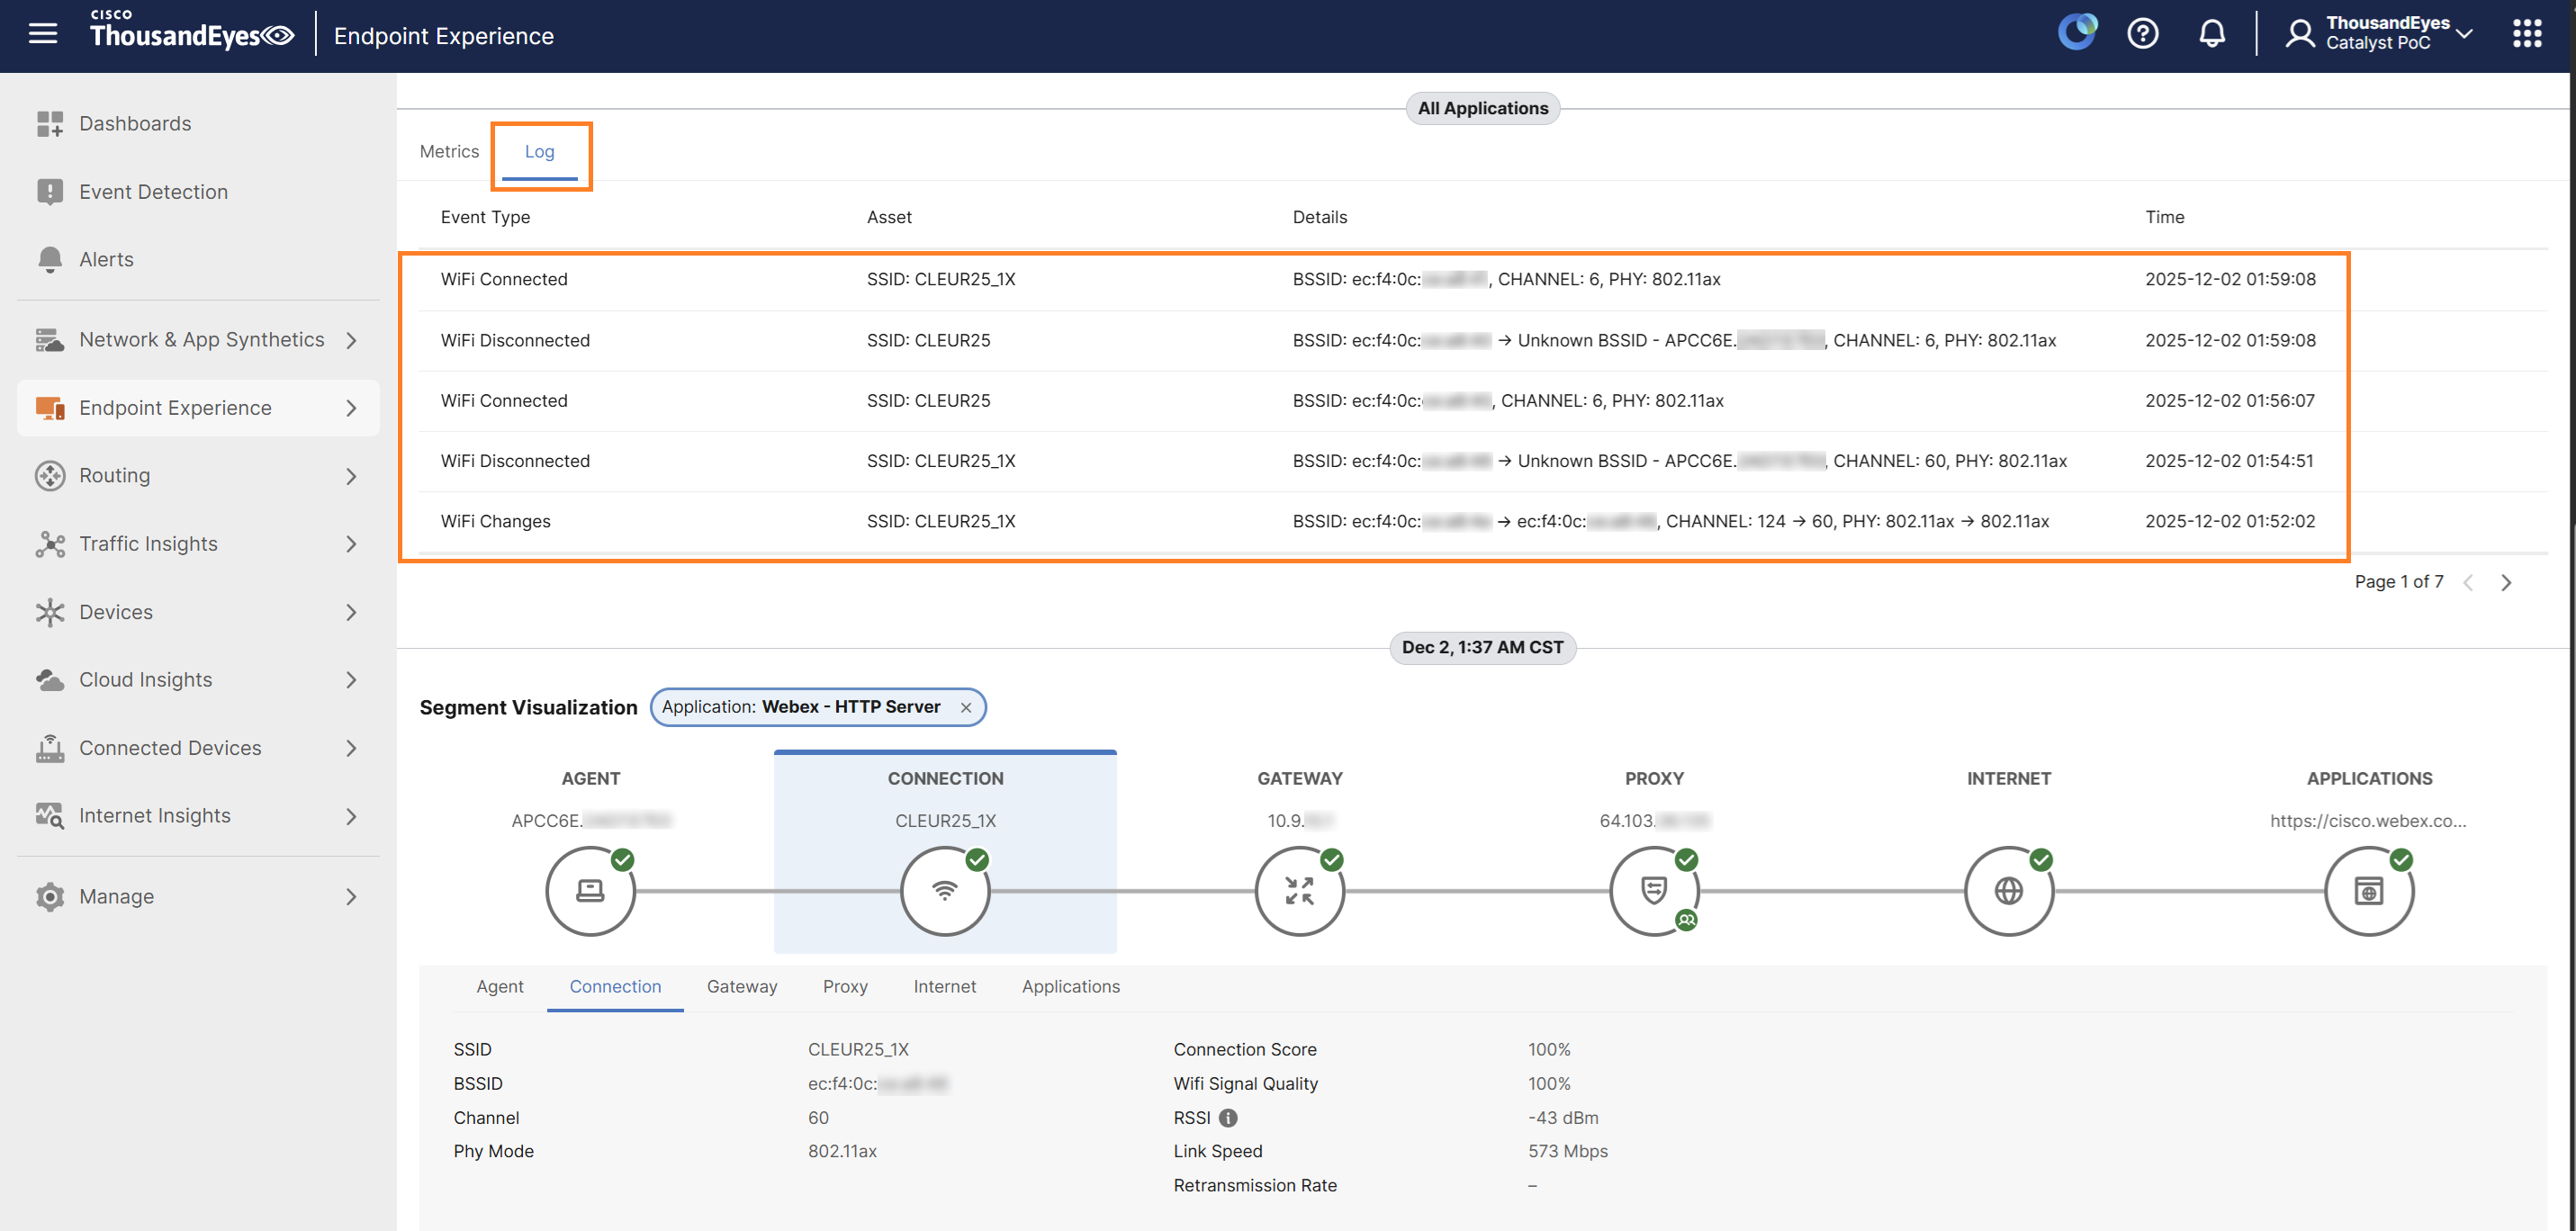The height and width of the screenshot is (1231, 2576).
Task: Open the apps grid launcher icon
Action: pos(2526,34)
